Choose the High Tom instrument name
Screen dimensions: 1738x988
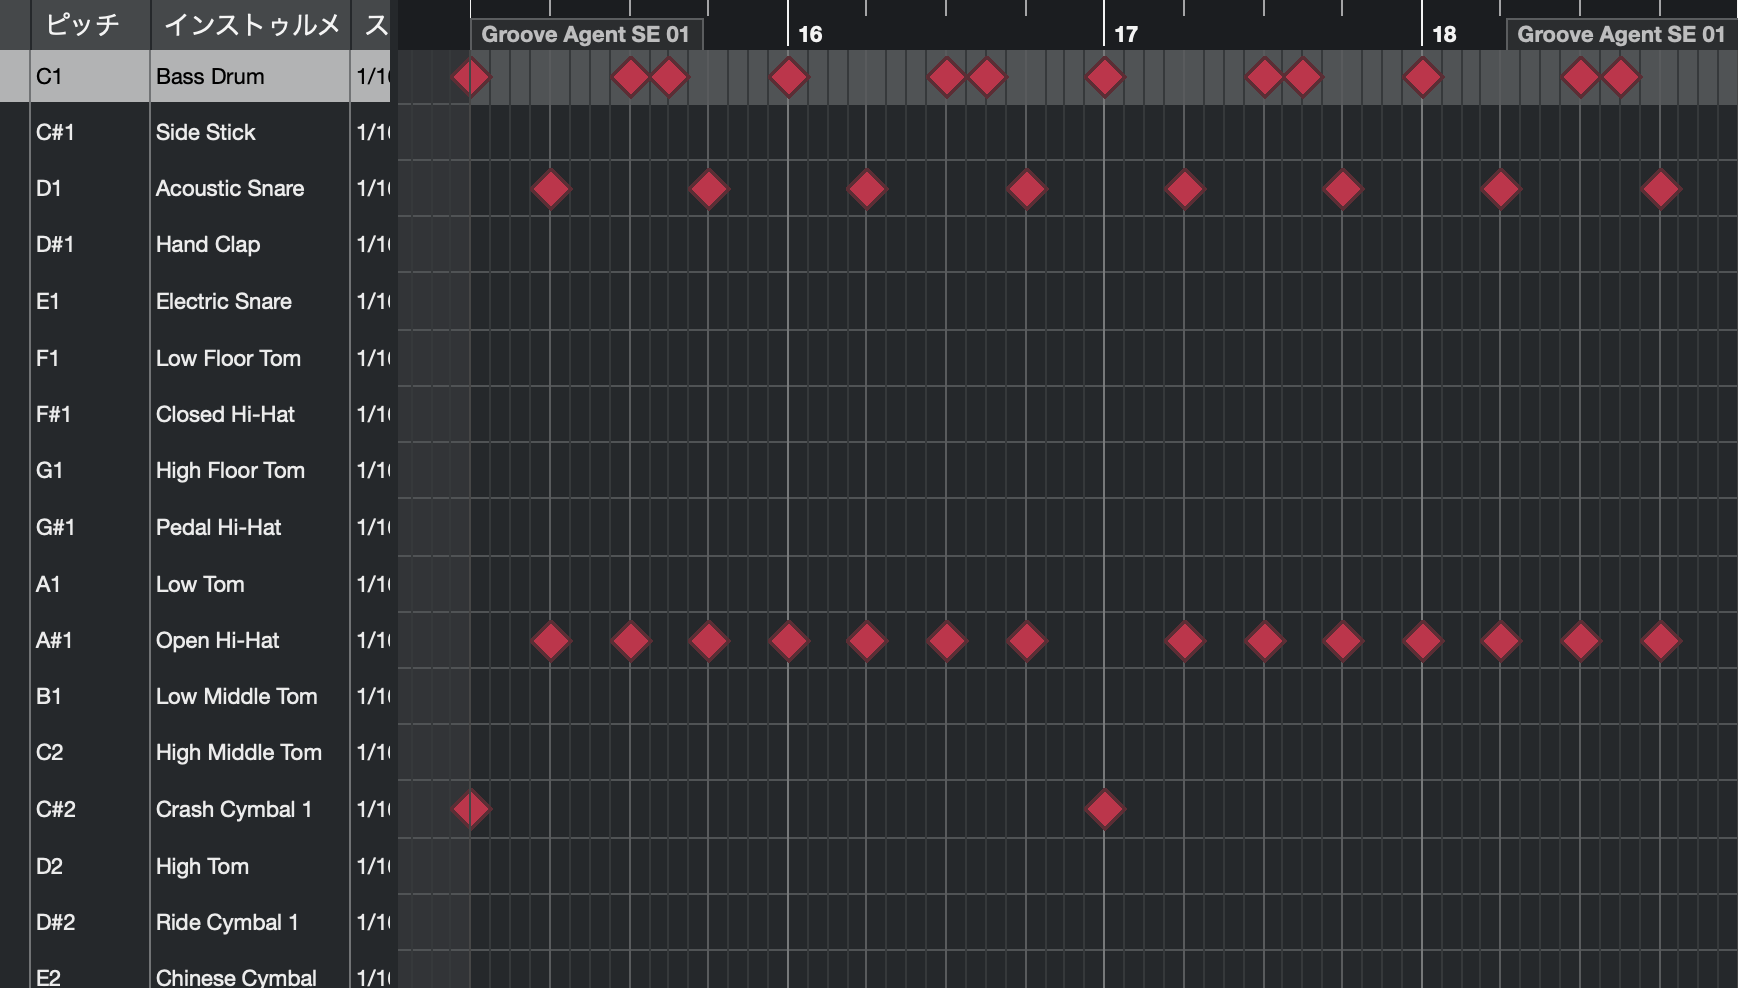coord(202,866)
